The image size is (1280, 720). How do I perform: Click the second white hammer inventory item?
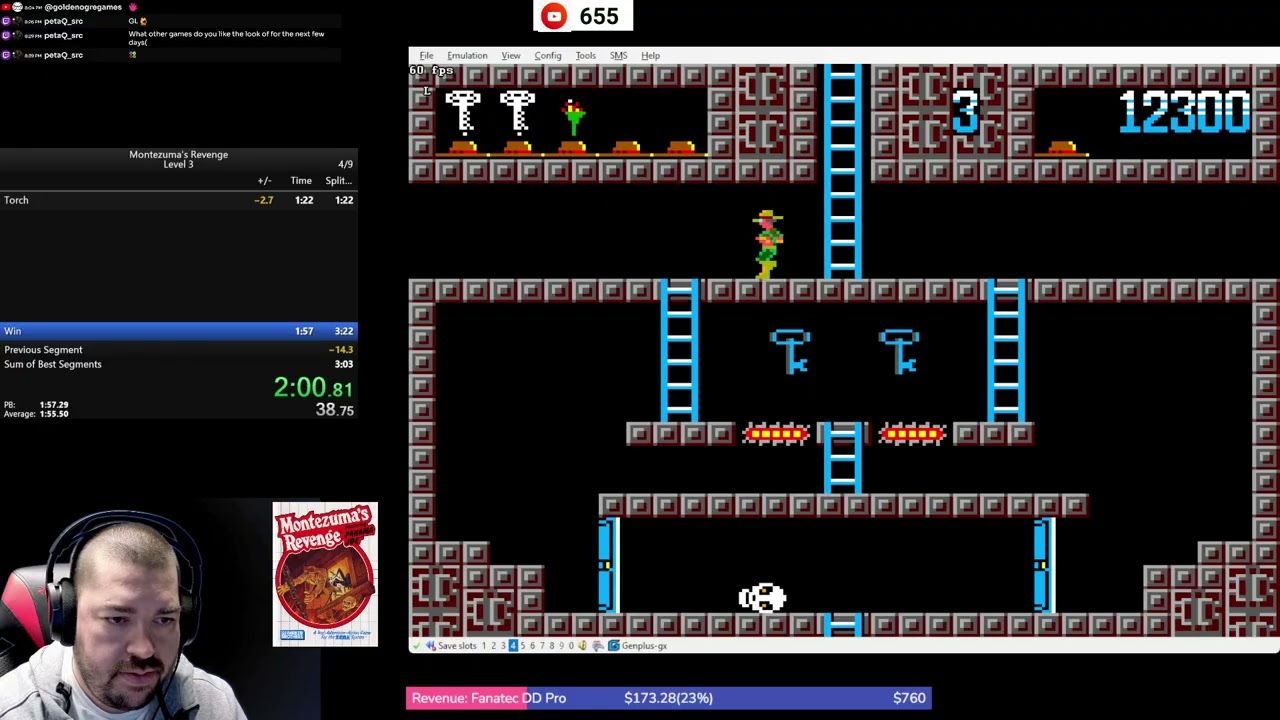[x=517, y=111]
